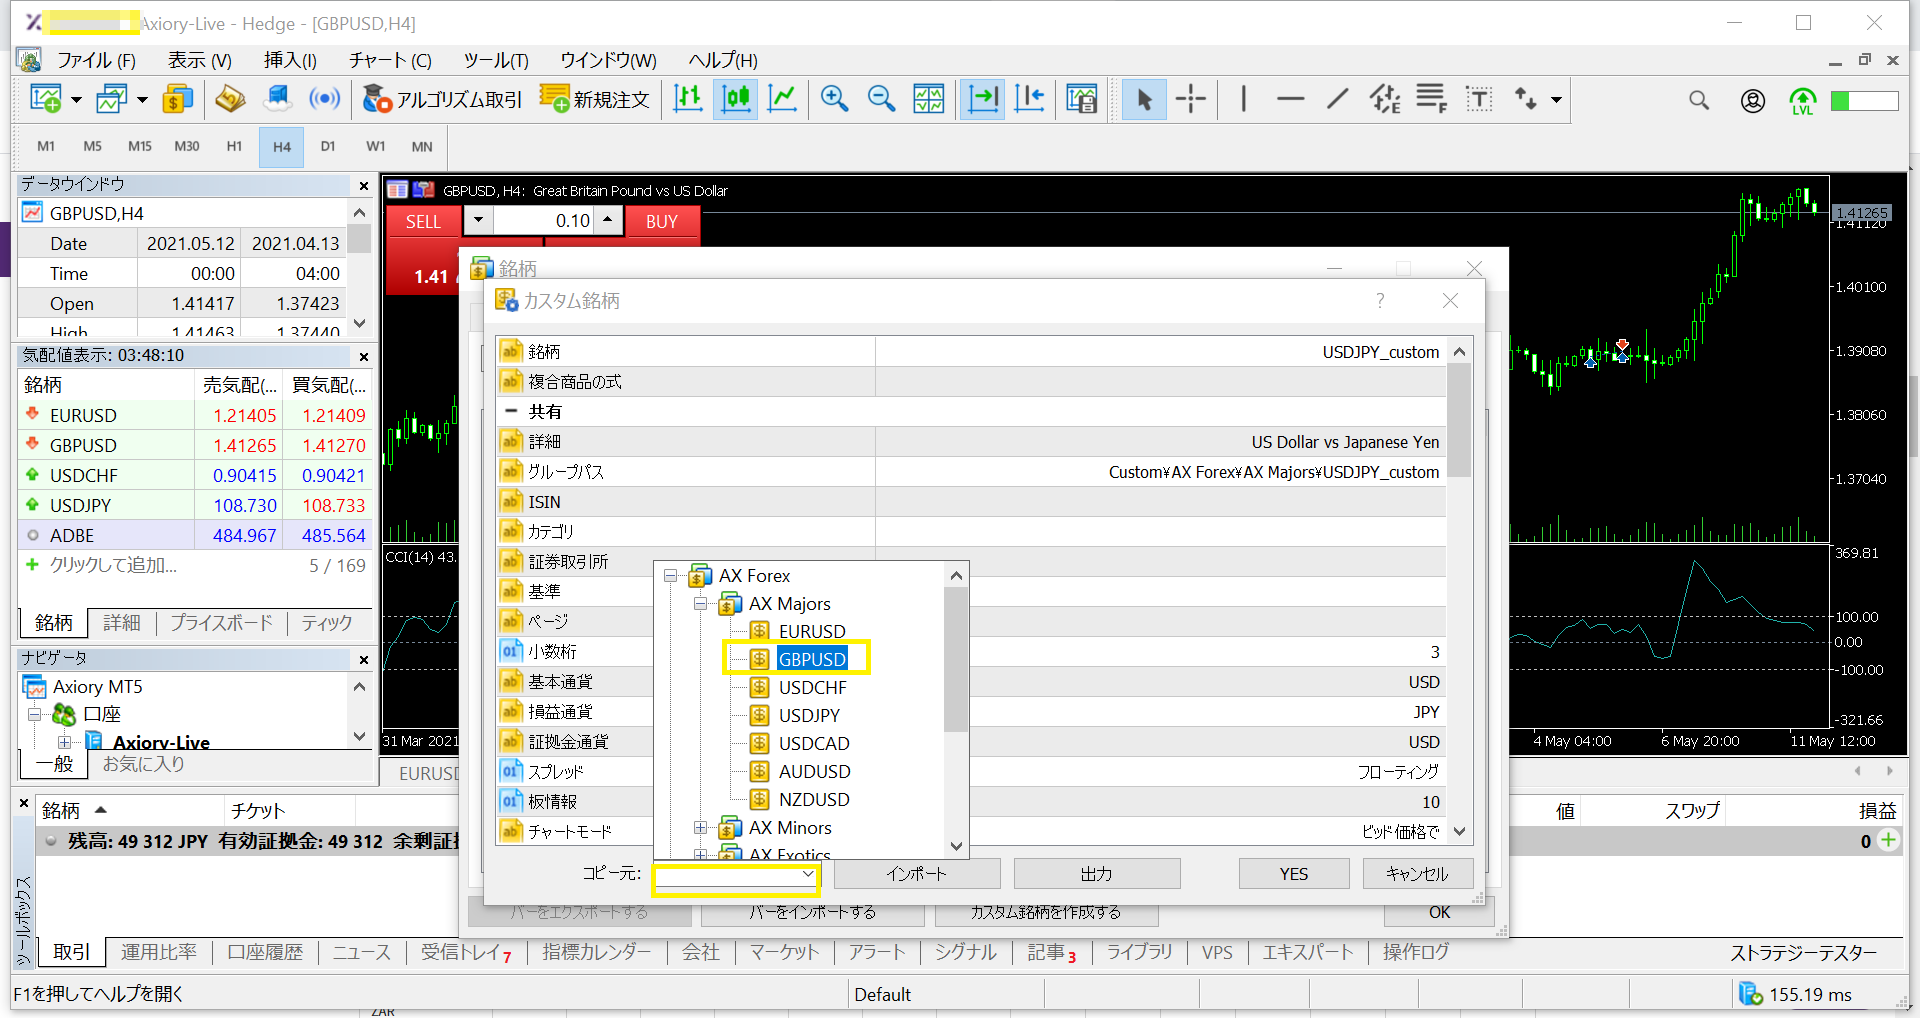Select the Fibonacci retracement tool
This screenshot has height=1018, width=1920.
(x=1431, y=99)
